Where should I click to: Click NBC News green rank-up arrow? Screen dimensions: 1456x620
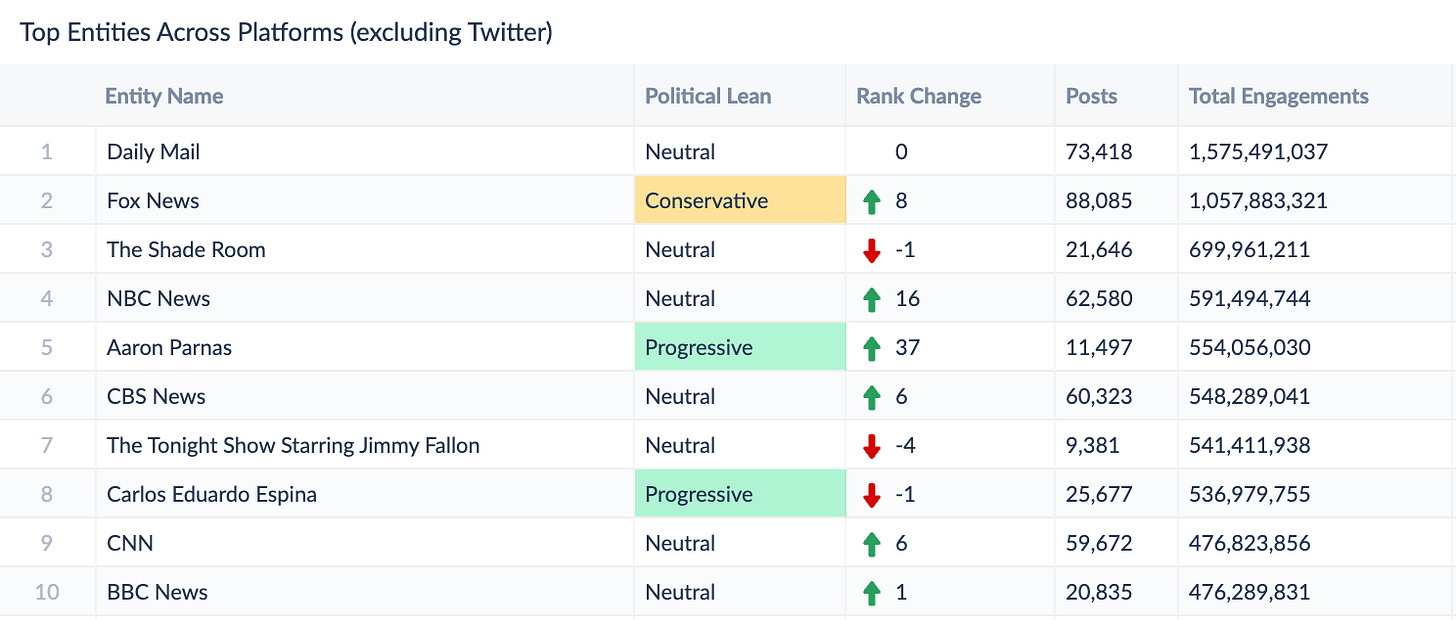coord(871,299)
